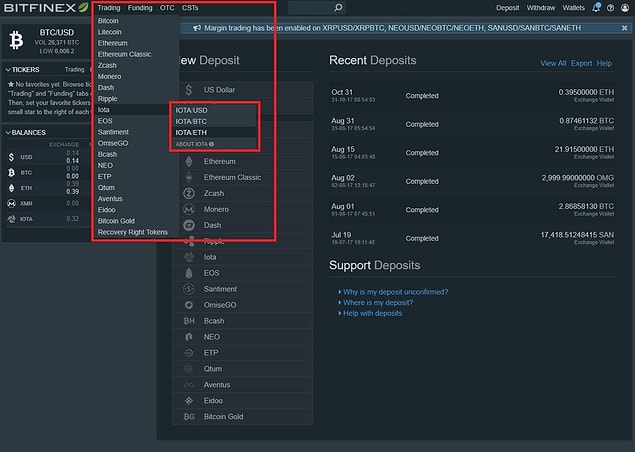Image resolution: width=635 pixels, height=452 pixels.
Task: Open About IOTA info link
Action: click(194, 144)
